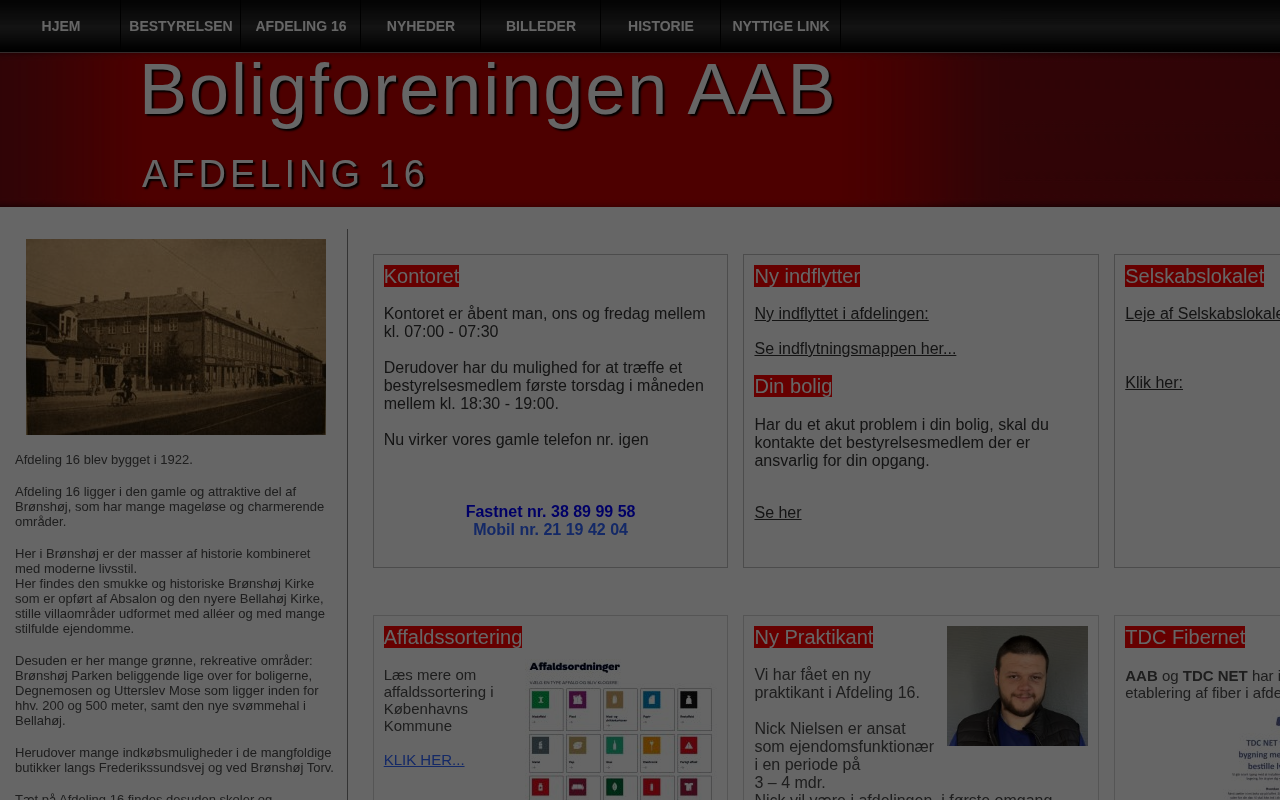
Task: Open the 'Leje af Selskabslokalet' link
Action: pyautogui.click(x=1202, y=314)
